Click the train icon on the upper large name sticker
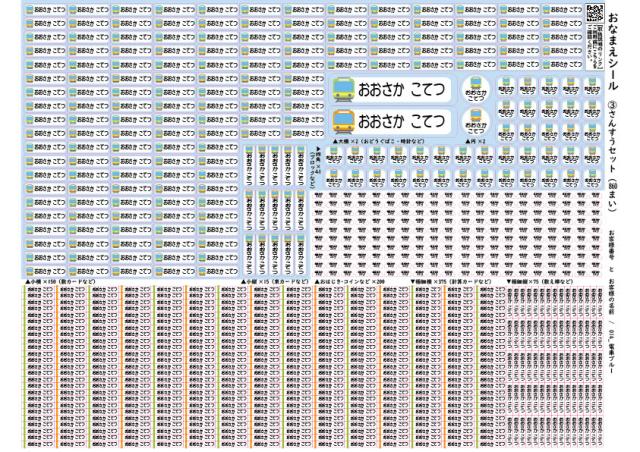This screenshot has height=452, width=640. tap(343, 89)
